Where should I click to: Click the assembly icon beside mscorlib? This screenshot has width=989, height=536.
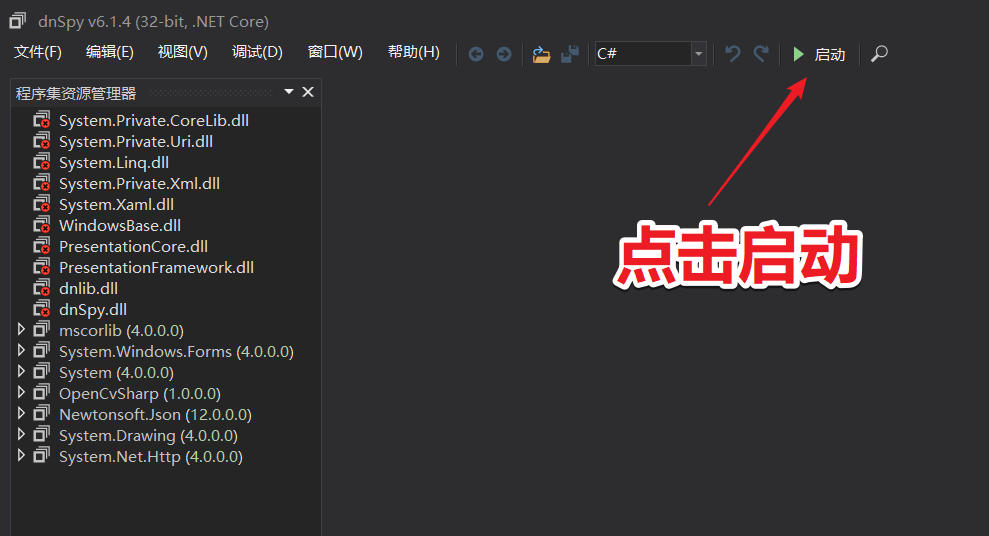point(42,329)
